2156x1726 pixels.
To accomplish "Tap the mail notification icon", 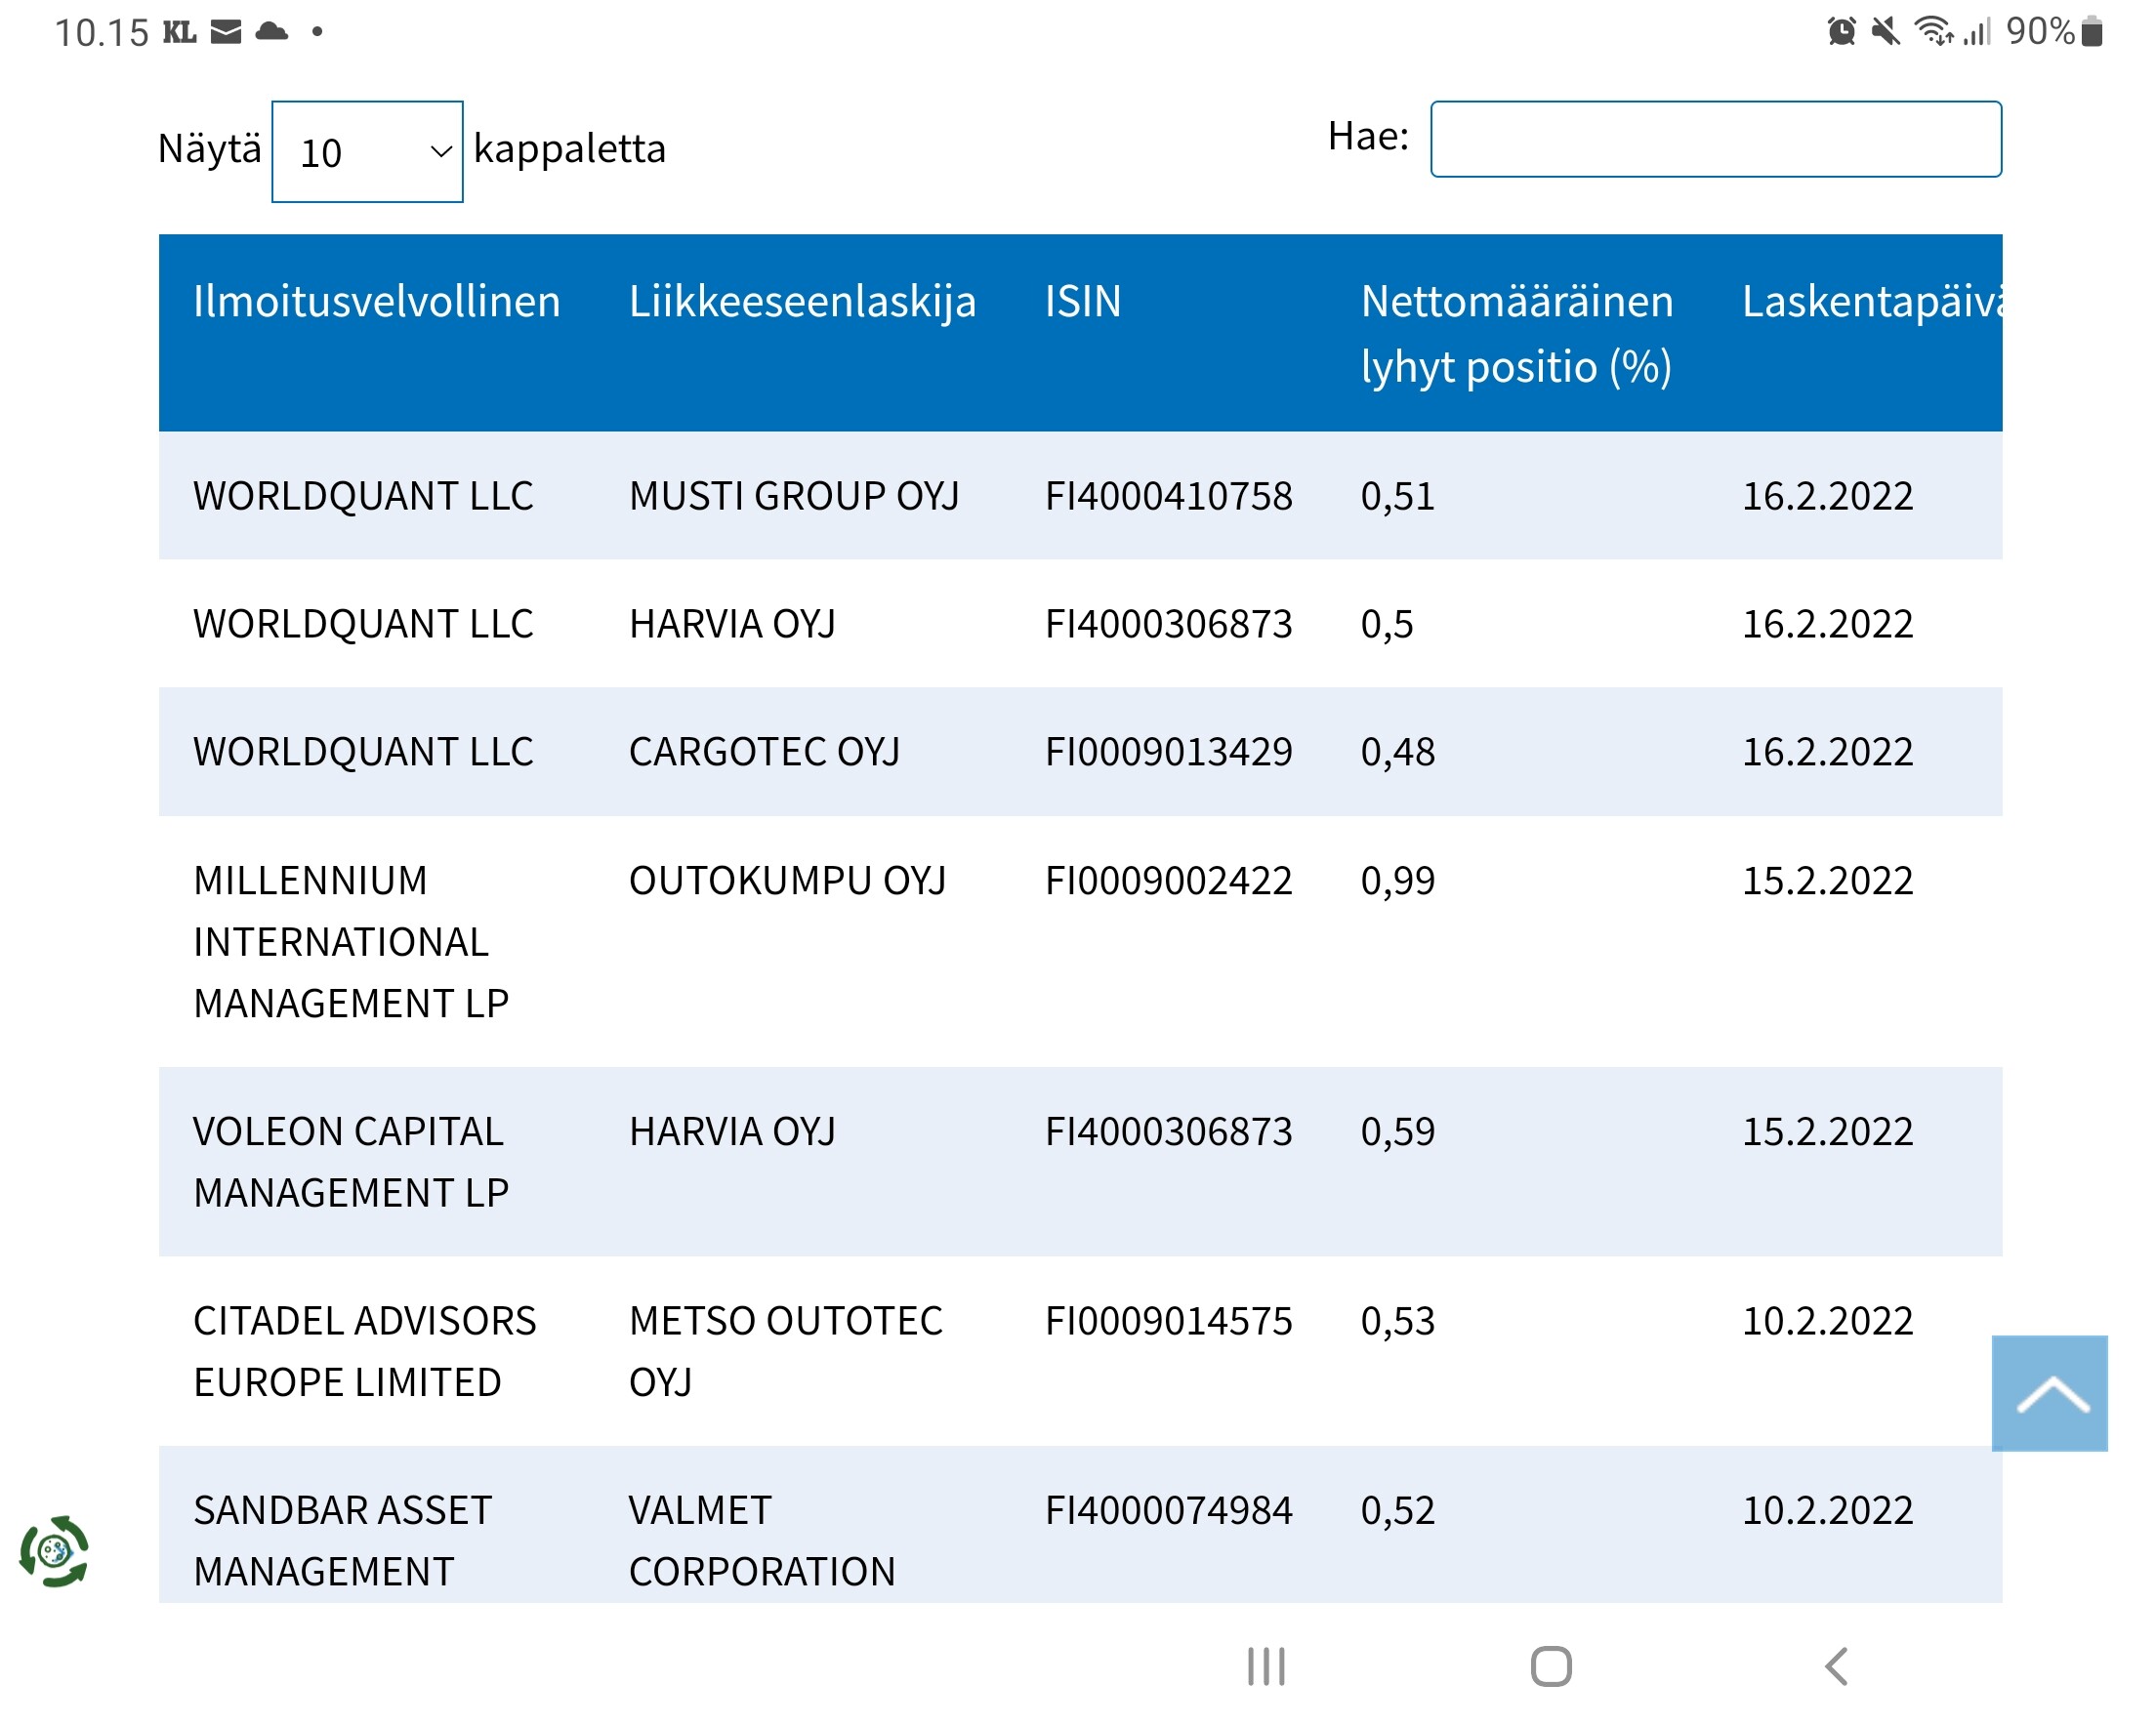I will (226, 32).
